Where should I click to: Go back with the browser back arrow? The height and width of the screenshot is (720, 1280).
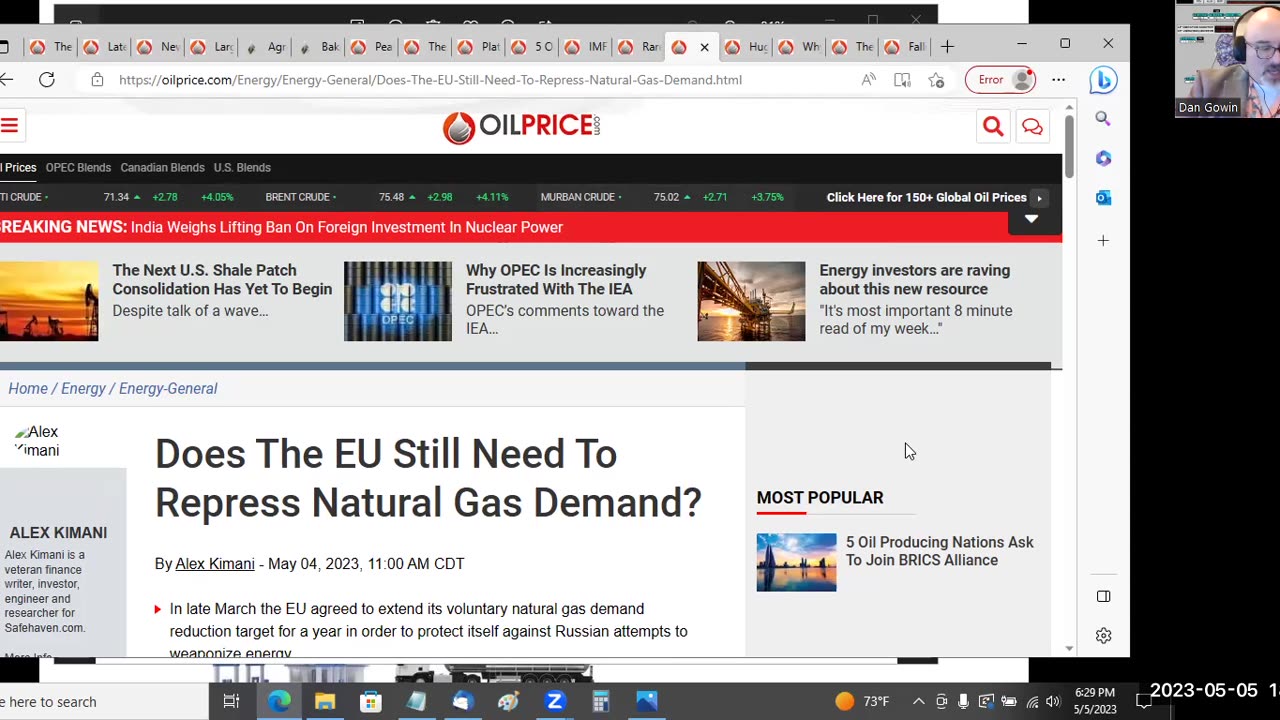7,80
